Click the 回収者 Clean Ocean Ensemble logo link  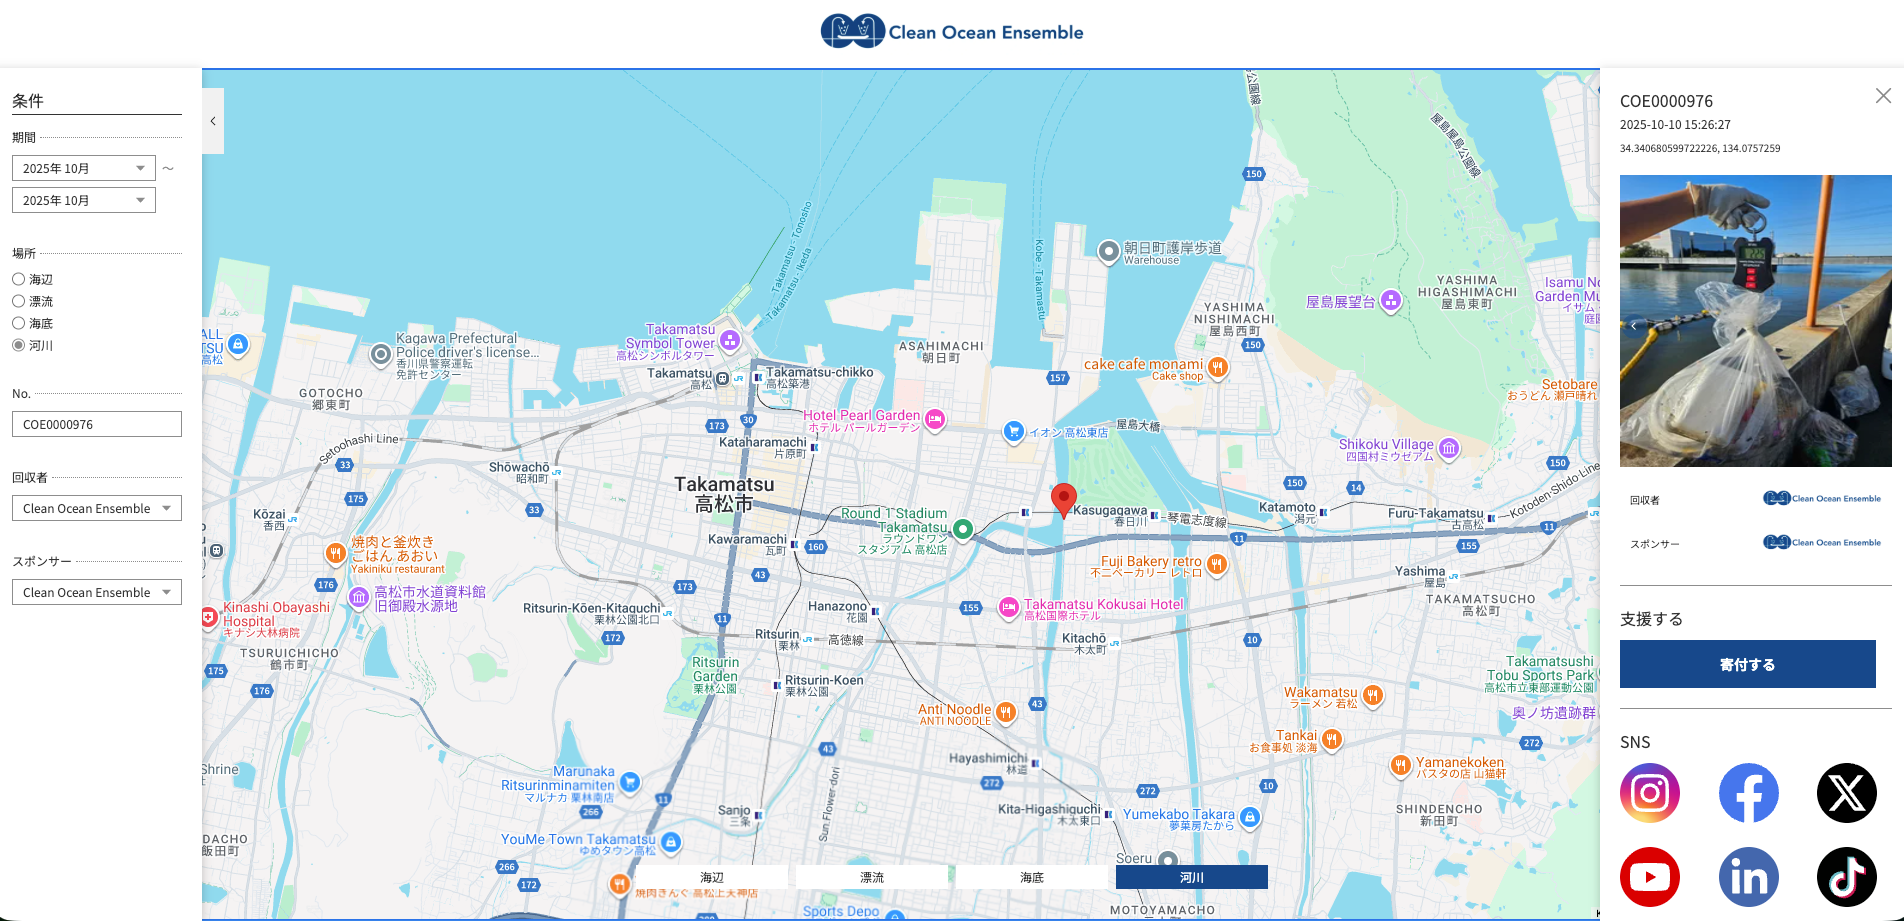coord(1822,498)
